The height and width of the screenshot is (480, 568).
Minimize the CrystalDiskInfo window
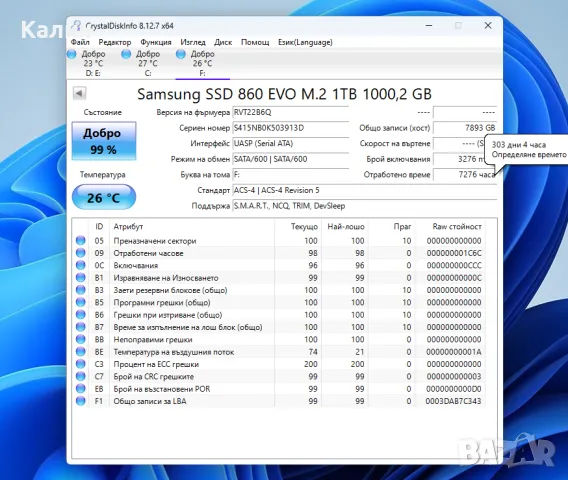tap(429, 26)
